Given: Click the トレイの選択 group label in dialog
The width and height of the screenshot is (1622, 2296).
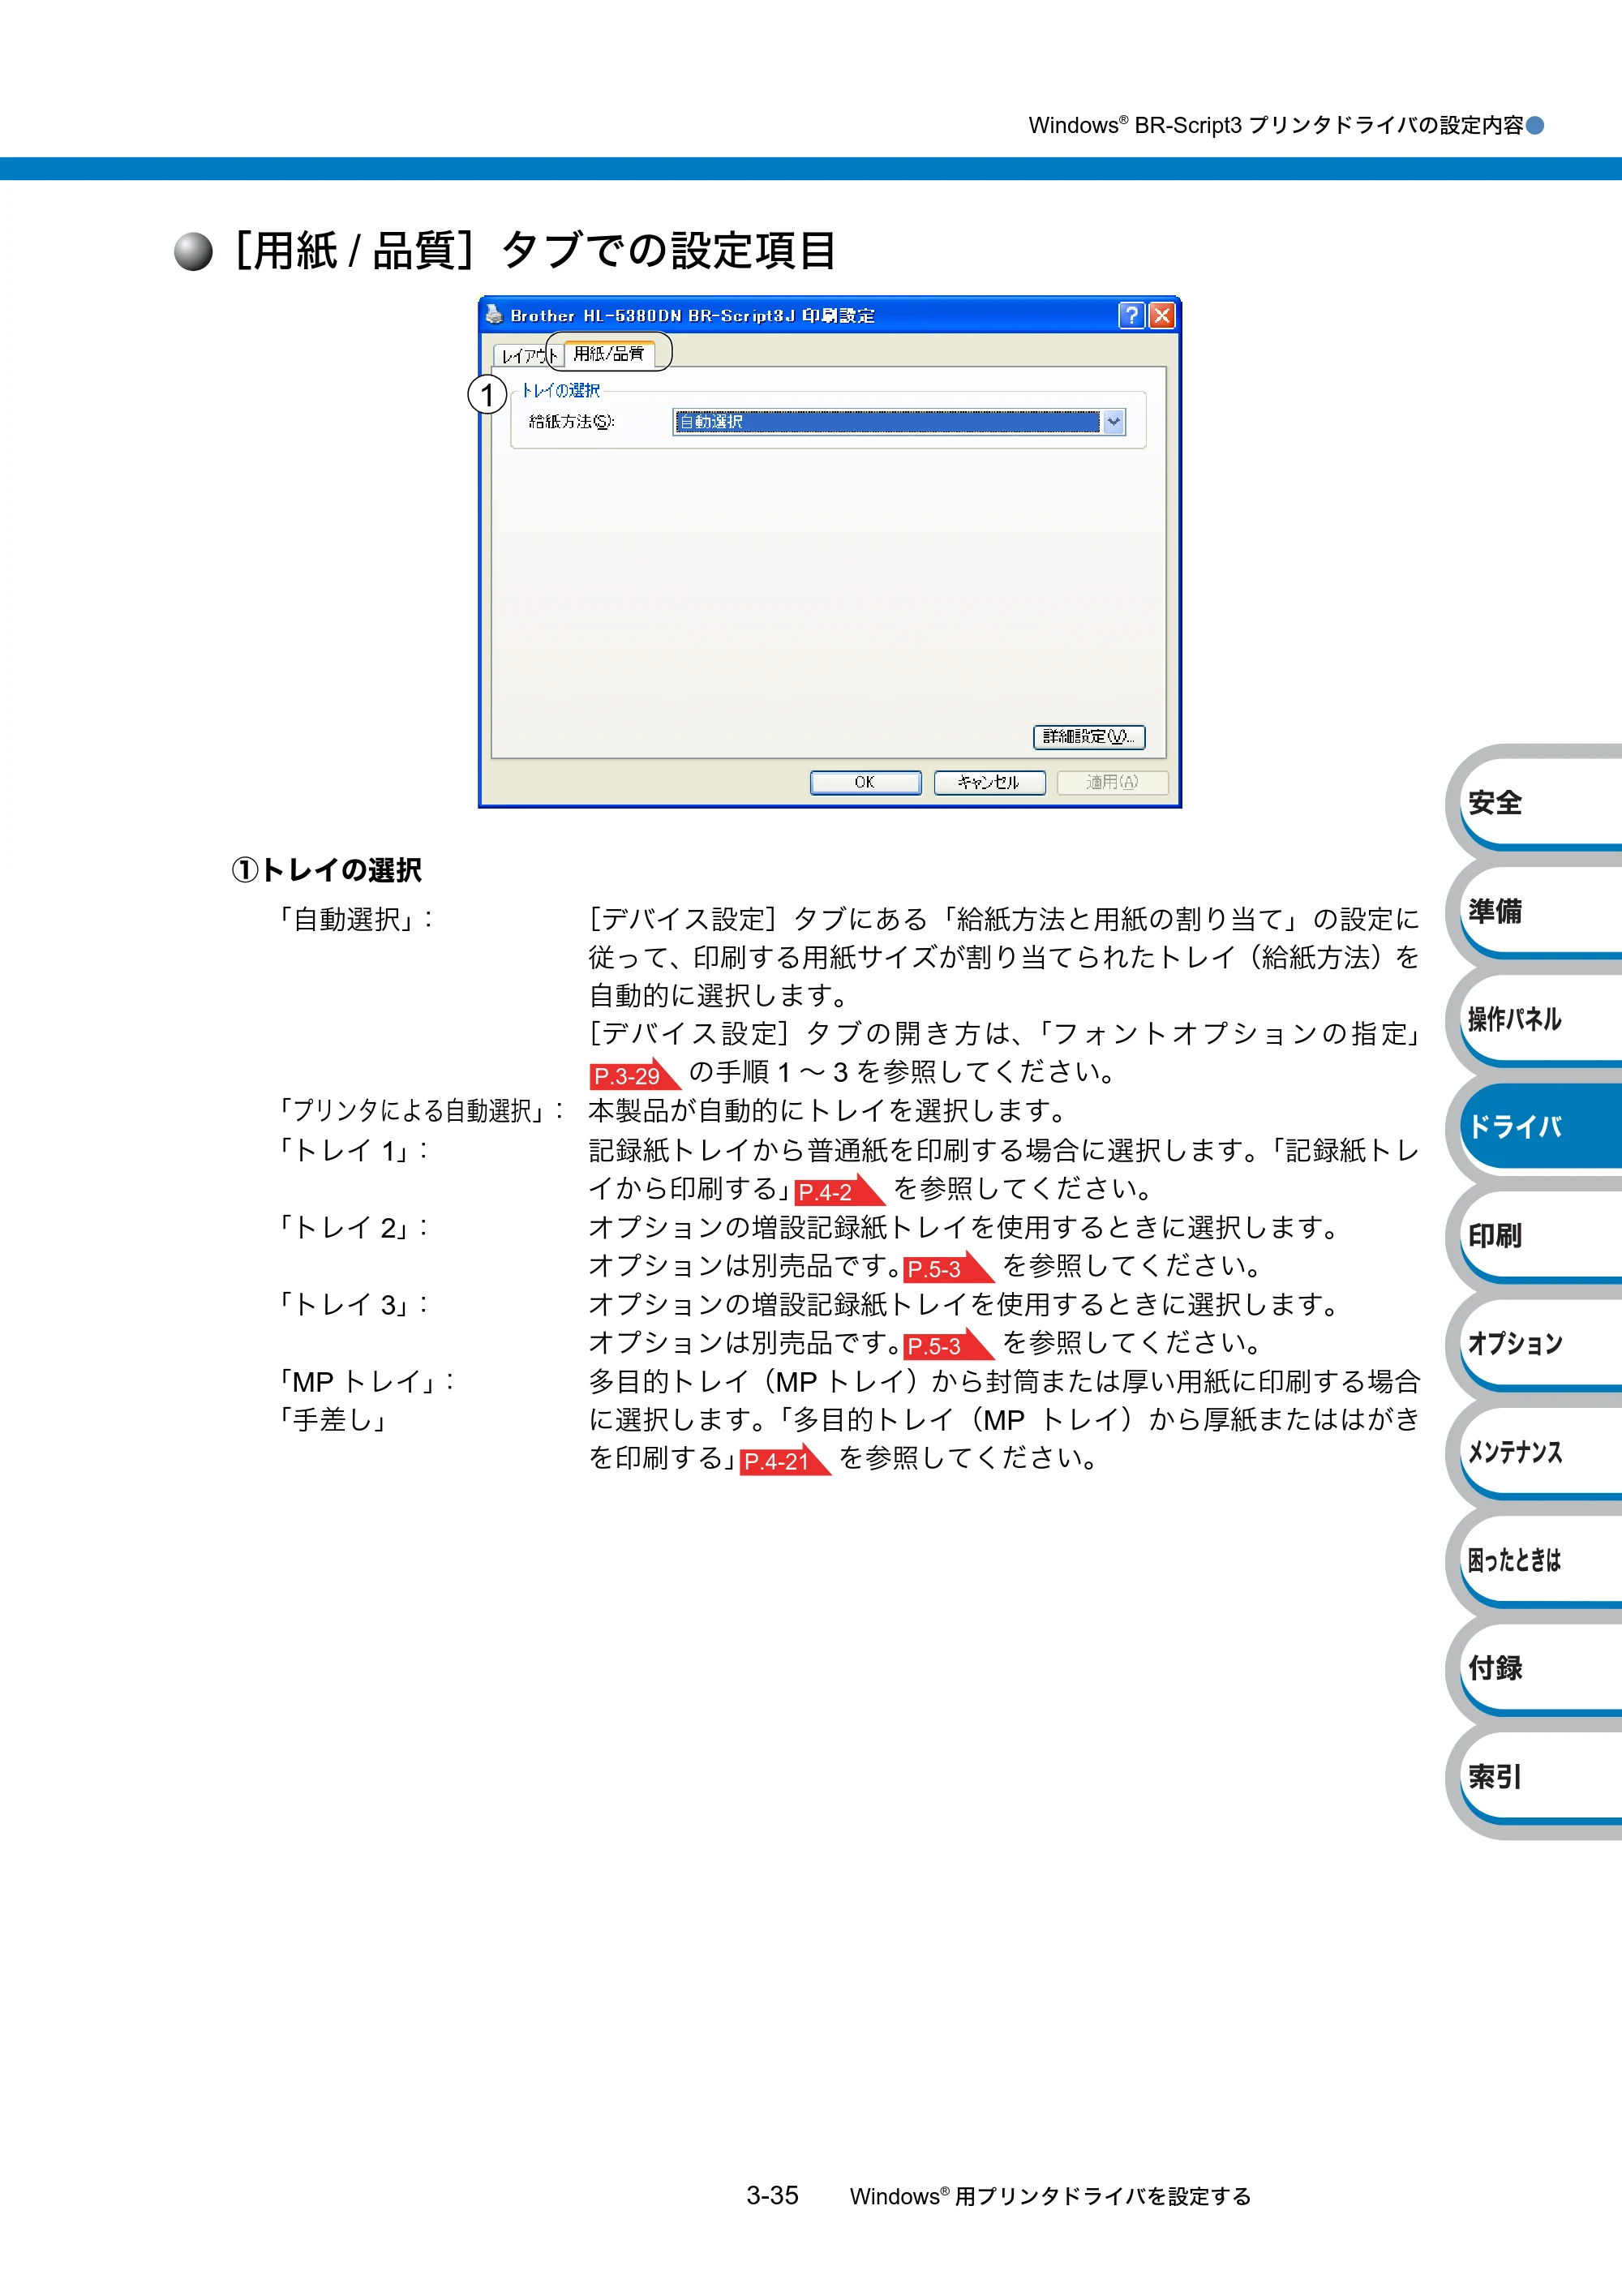Looking at the screenshot, I should (x=560, y=390).
